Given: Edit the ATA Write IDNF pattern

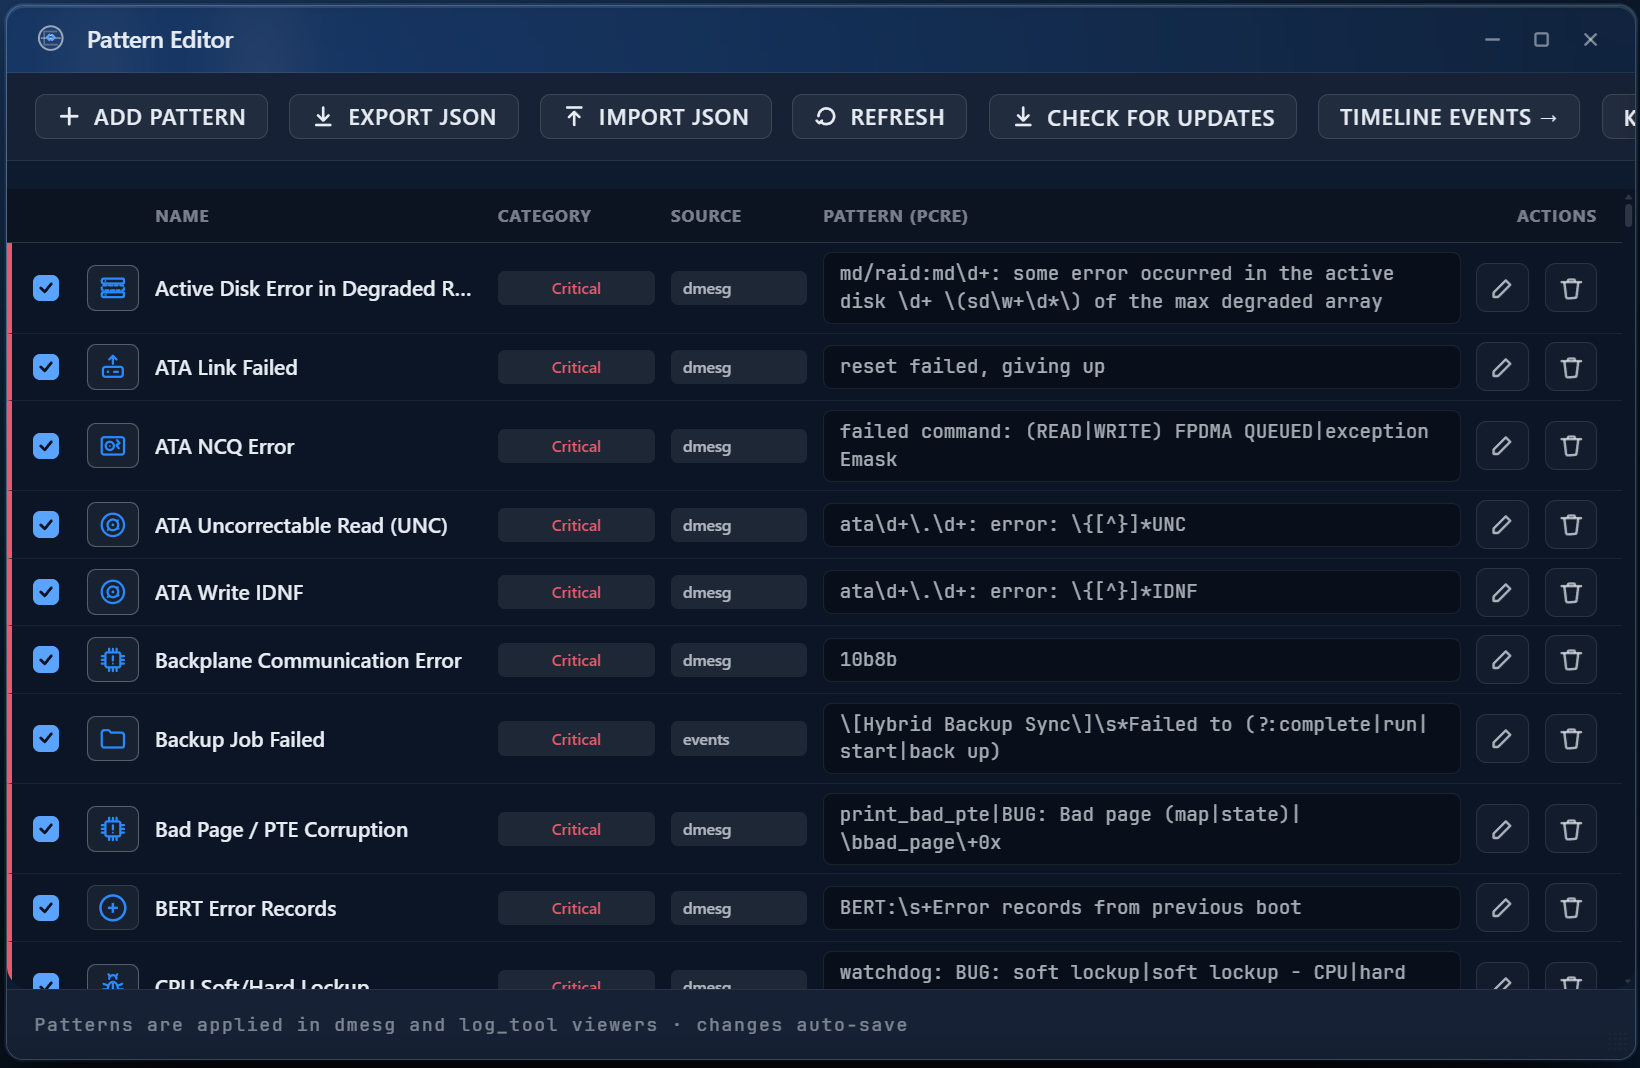Looking at the screenshot, I should (1502, 592).
